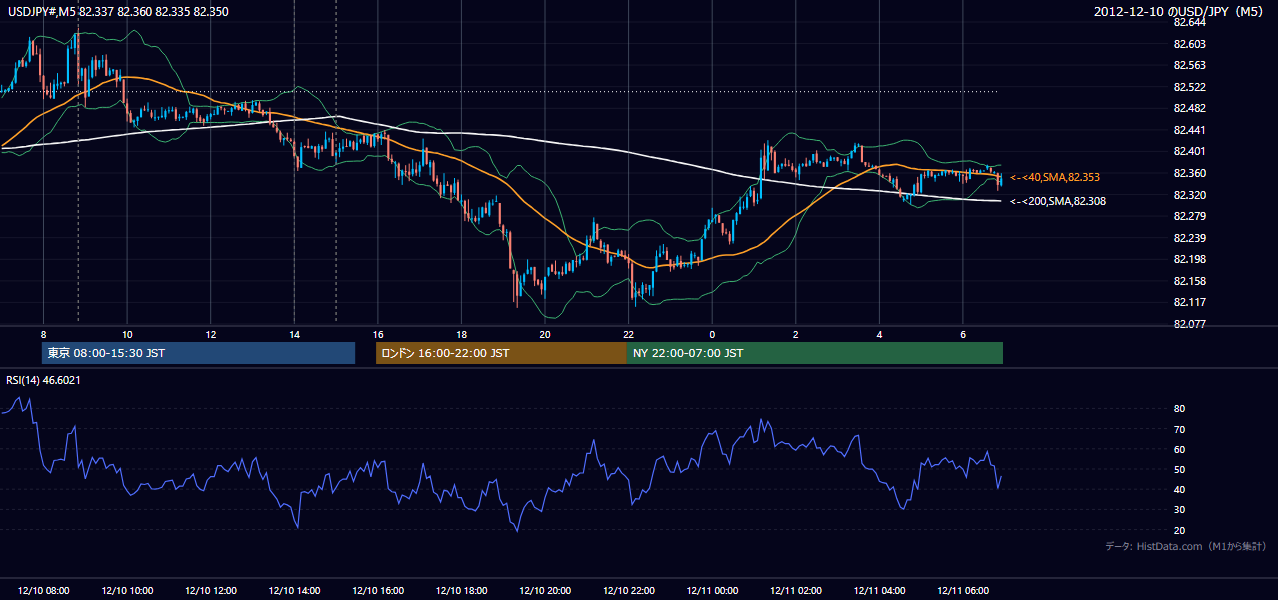Click the 12/11 06:00 date axis label

[x=963, y=591]
